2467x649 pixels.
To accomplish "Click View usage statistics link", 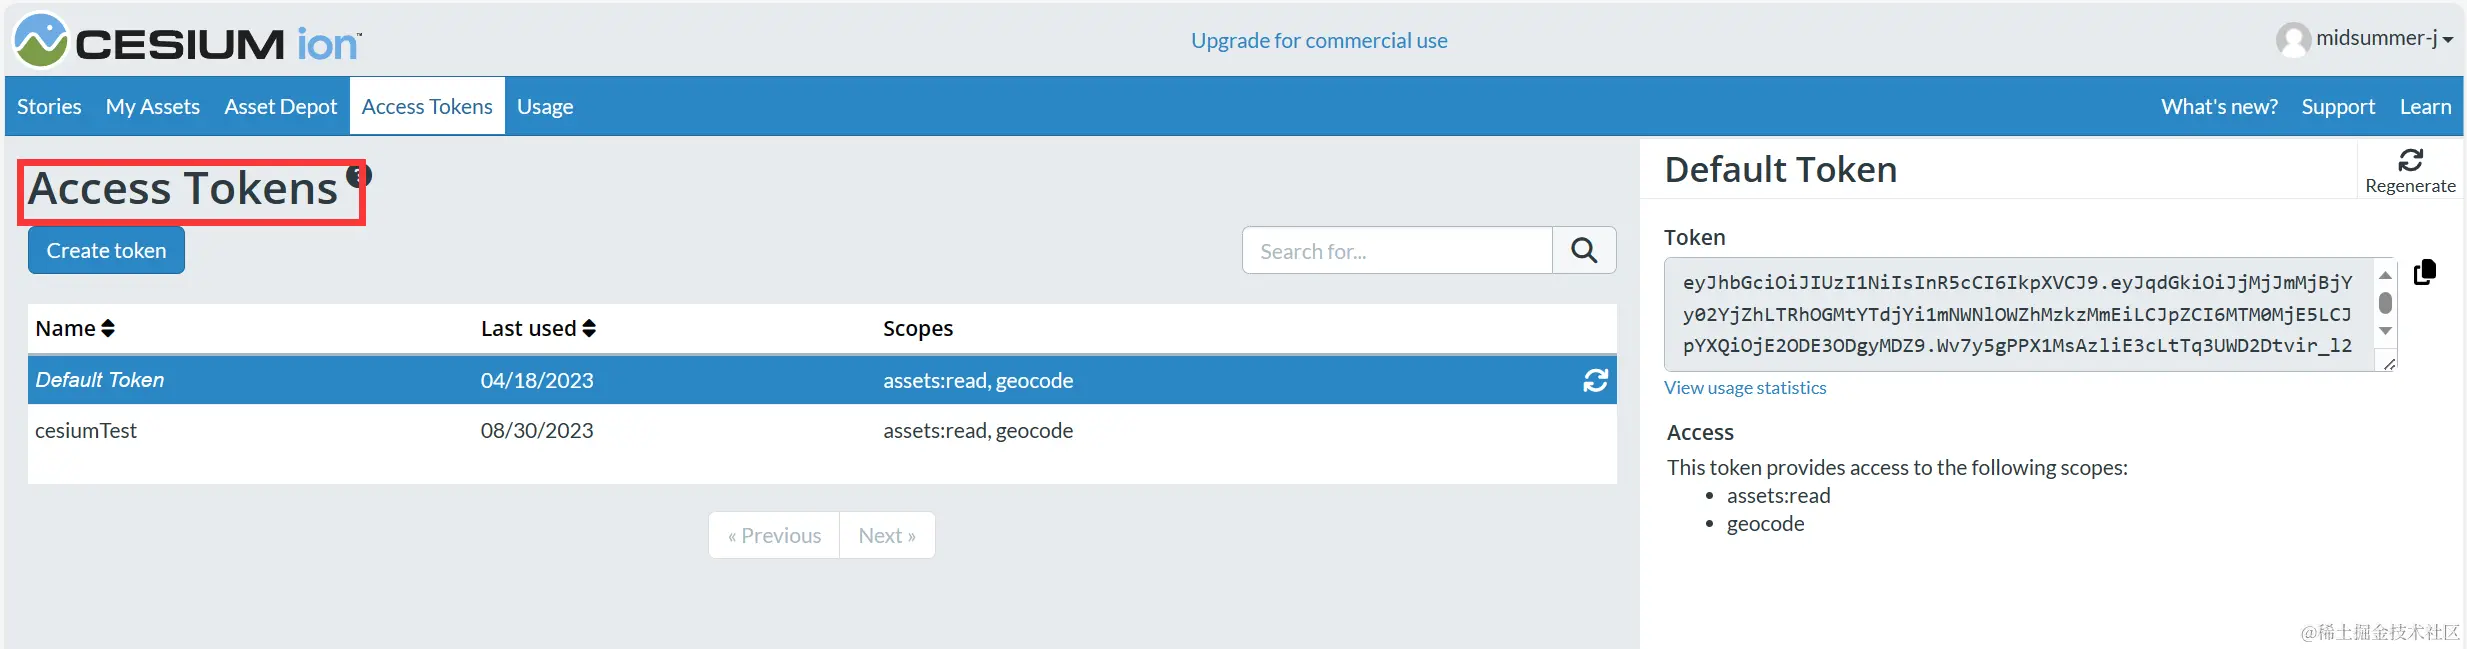I will (1745, 388).
